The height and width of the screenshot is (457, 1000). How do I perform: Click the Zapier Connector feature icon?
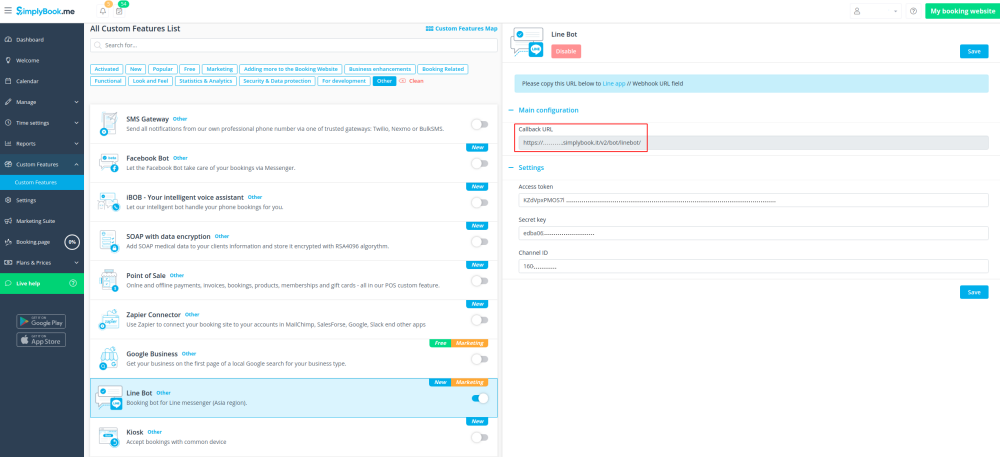[109, 320]
